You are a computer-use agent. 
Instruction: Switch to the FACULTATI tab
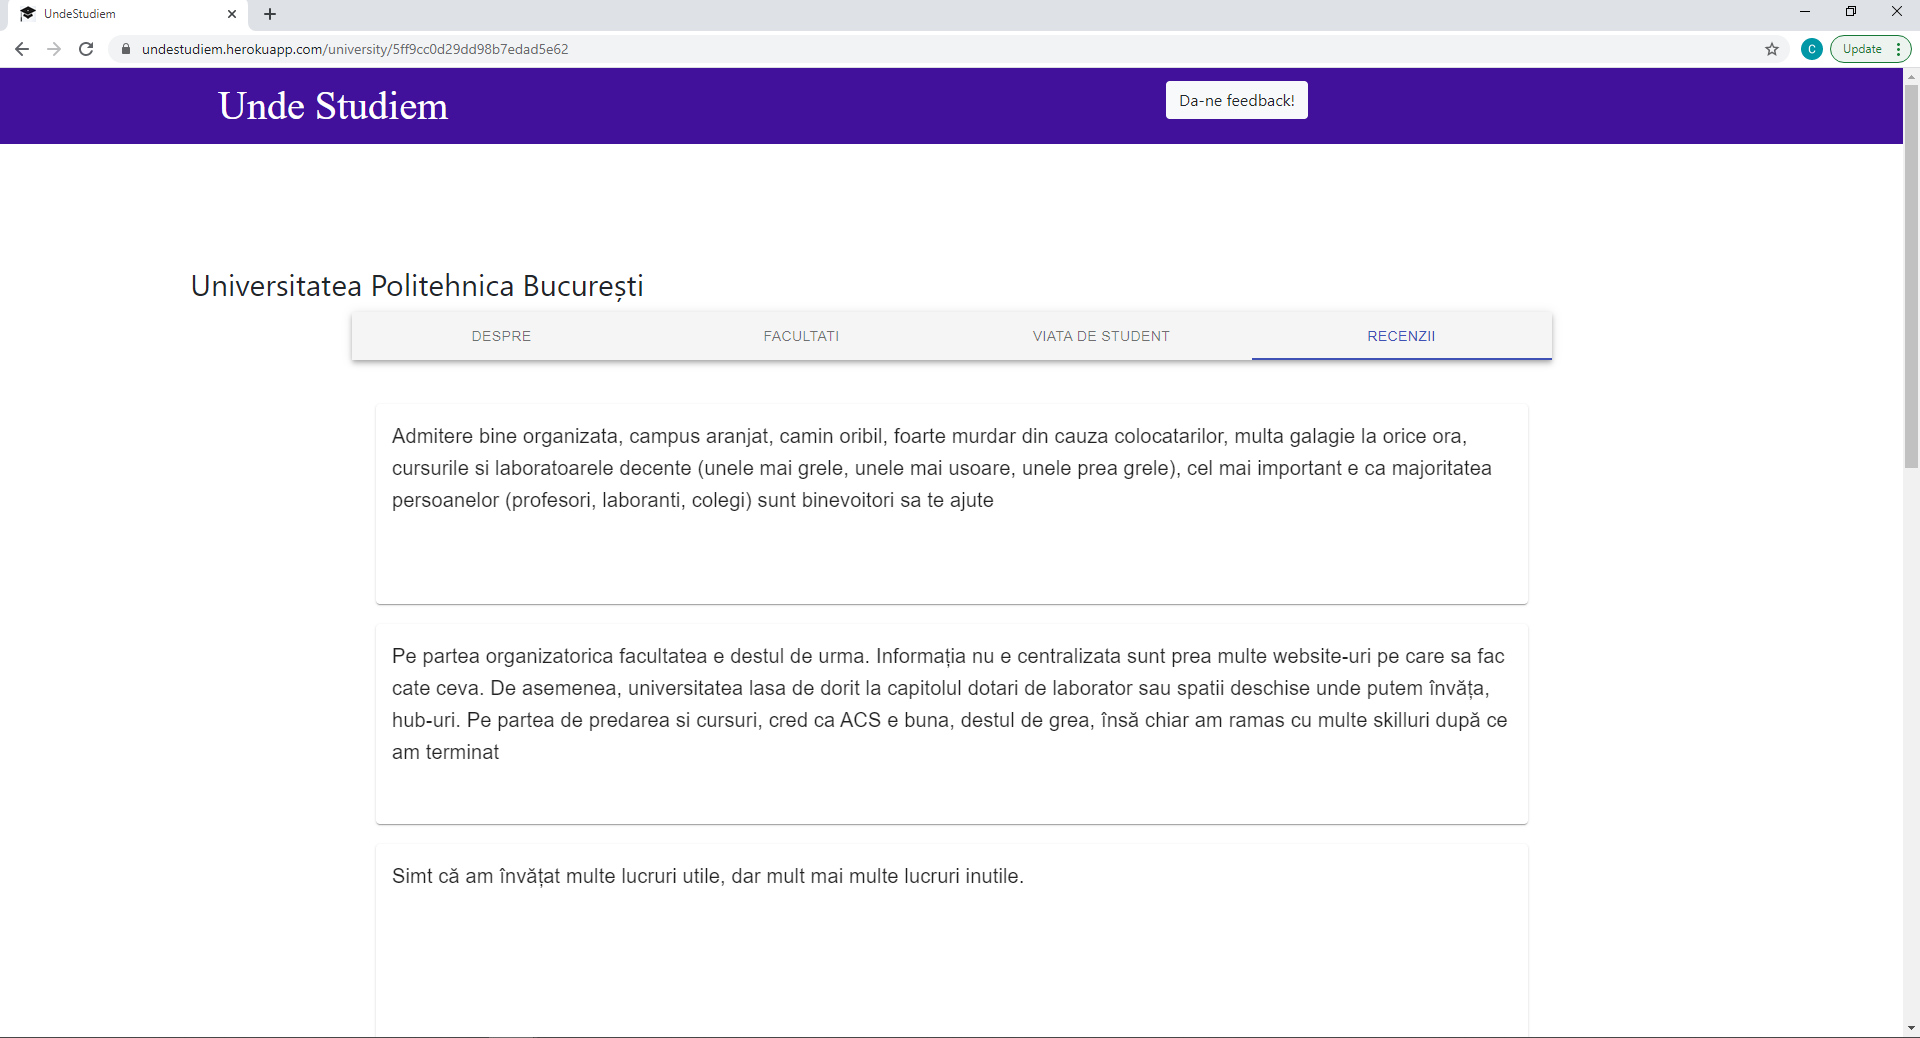801,336
